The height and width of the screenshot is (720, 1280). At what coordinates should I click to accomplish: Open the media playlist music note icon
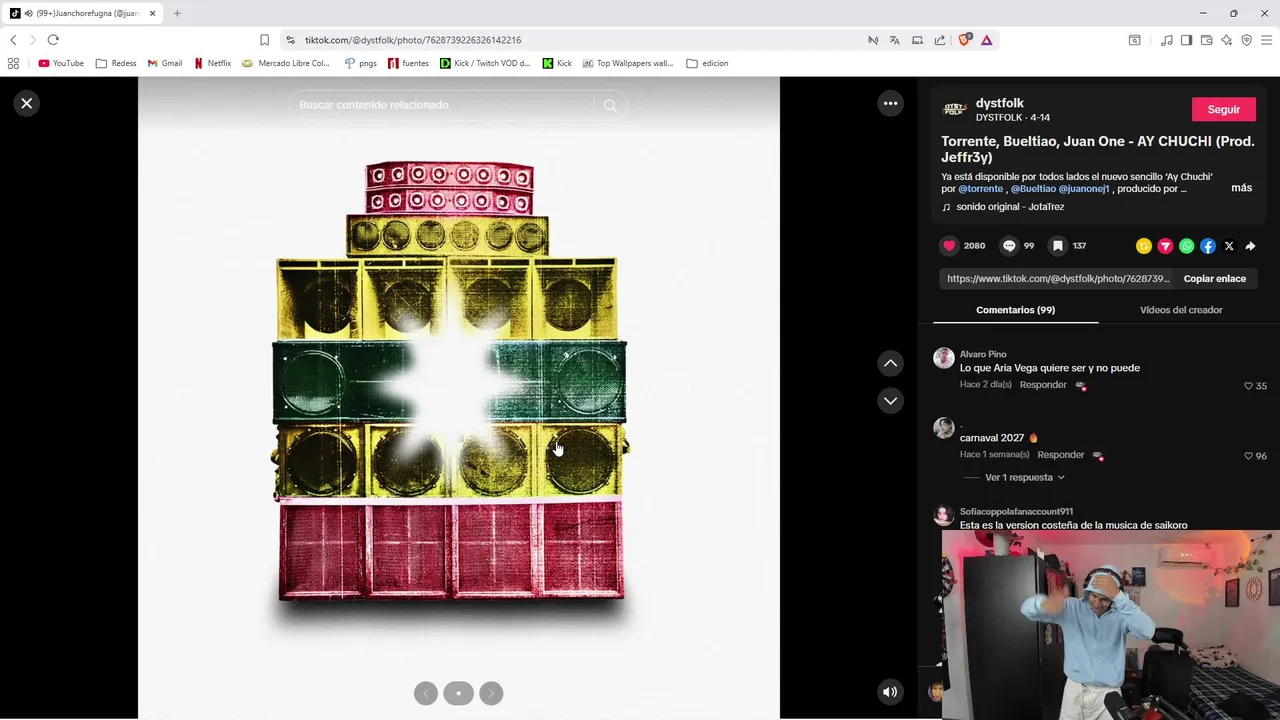(1167, 40)
